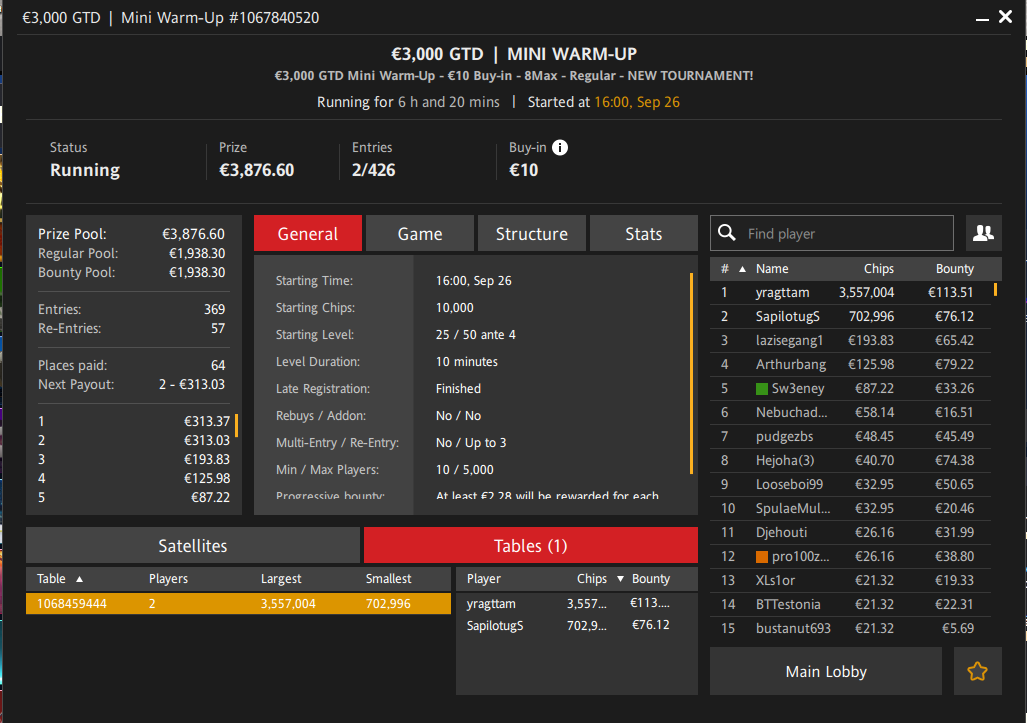Click green marker next to Sw3eney
1027x723 pixels.
(x=762, y=389)
